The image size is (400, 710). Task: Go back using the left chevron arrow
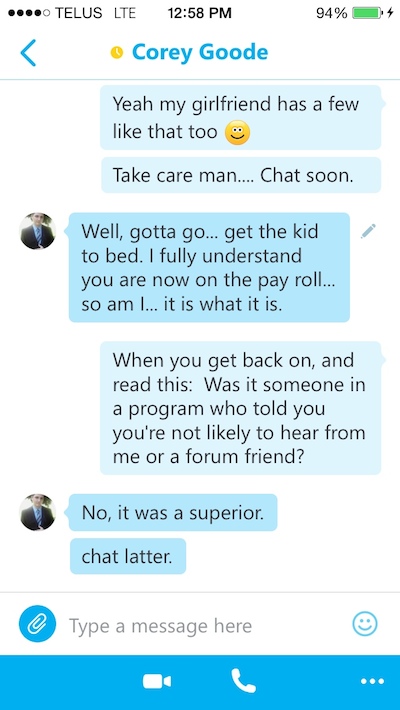pos(28,53)
